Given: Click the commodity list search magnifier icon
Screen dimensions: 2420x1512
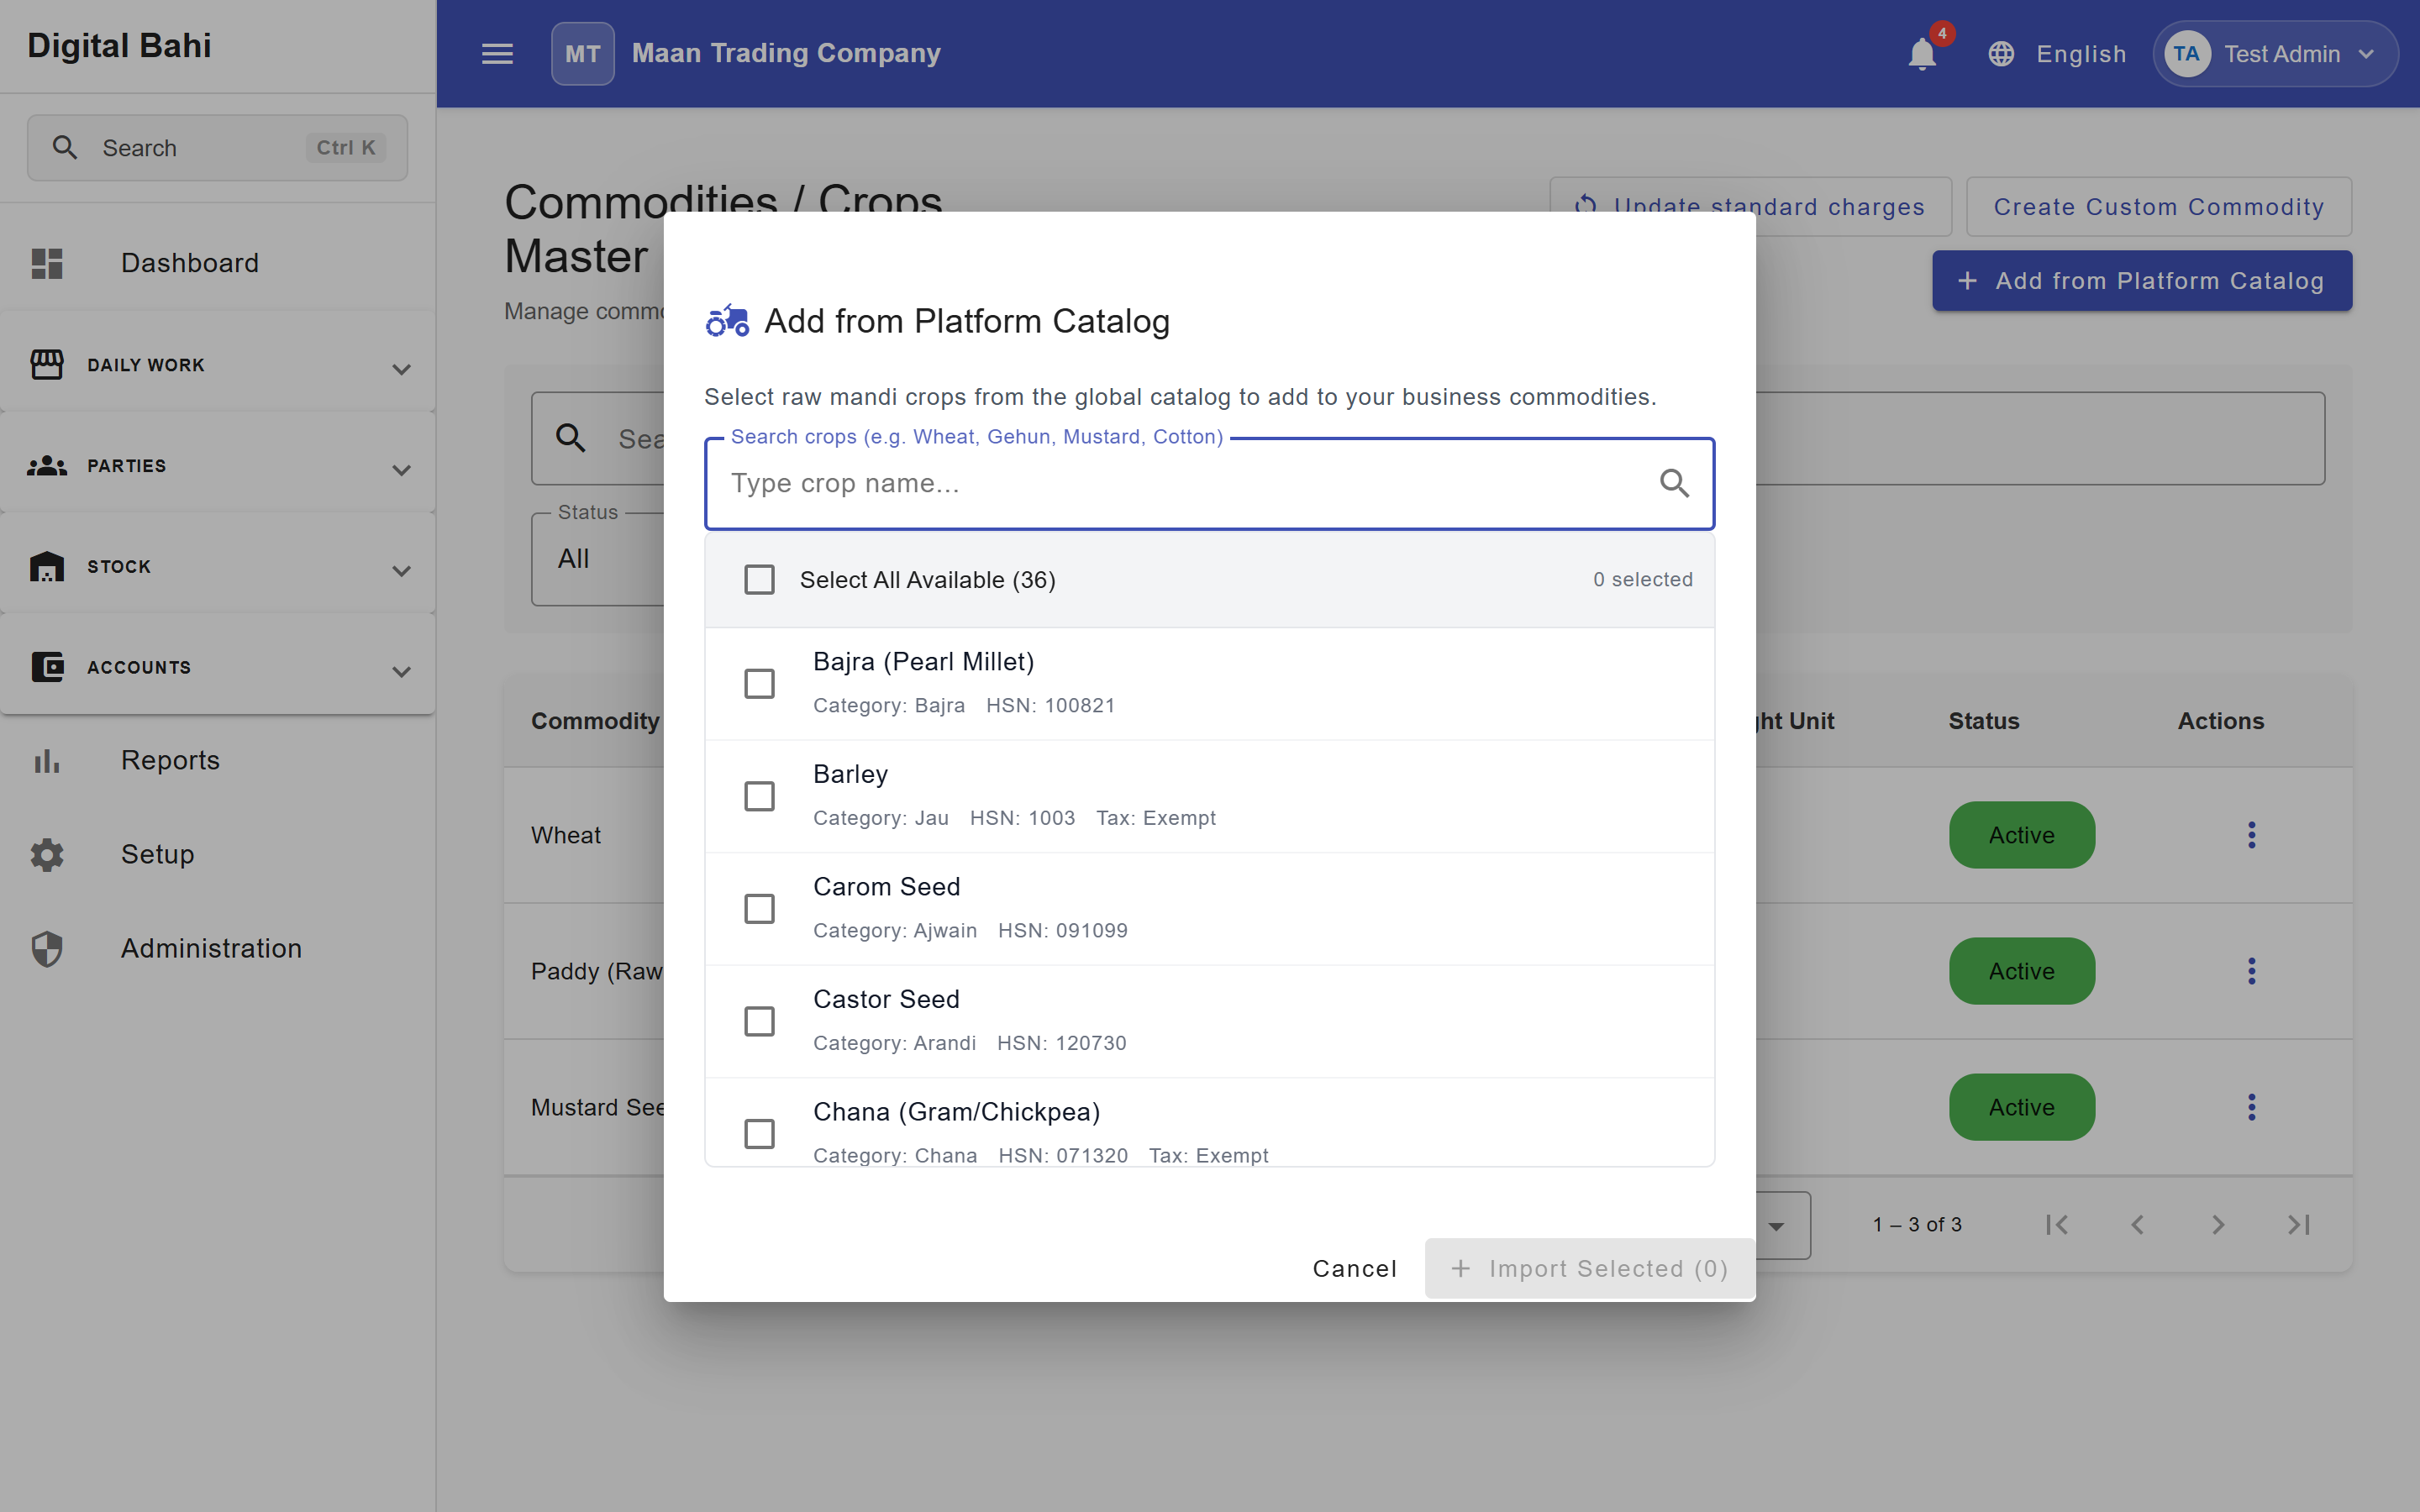Looking at the screenshot, I should pyautogui.click(x=571, y=438).
